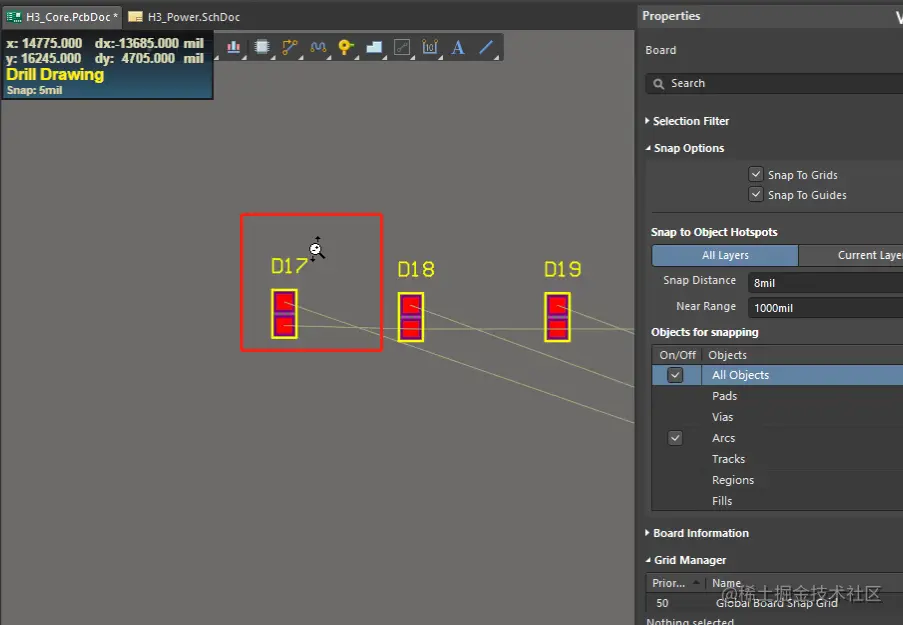Screen dimensions: 903x625
Task: Select the Global Board Snap Grid entry
Action: coord(776,603)
